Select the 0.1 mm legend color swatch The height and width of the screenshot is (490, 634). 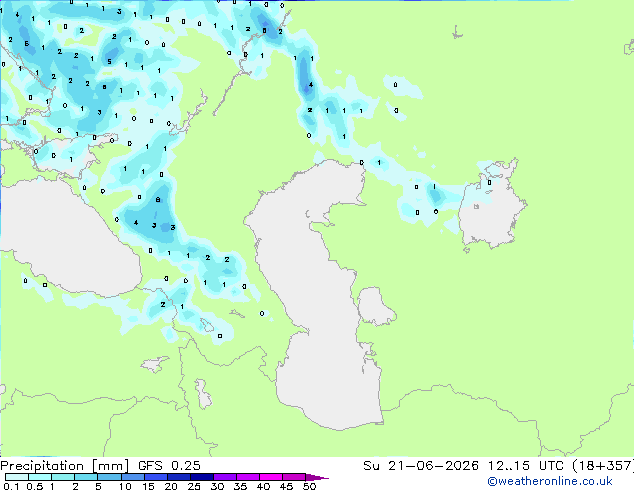pyautogui.click(x=17, y=477)
